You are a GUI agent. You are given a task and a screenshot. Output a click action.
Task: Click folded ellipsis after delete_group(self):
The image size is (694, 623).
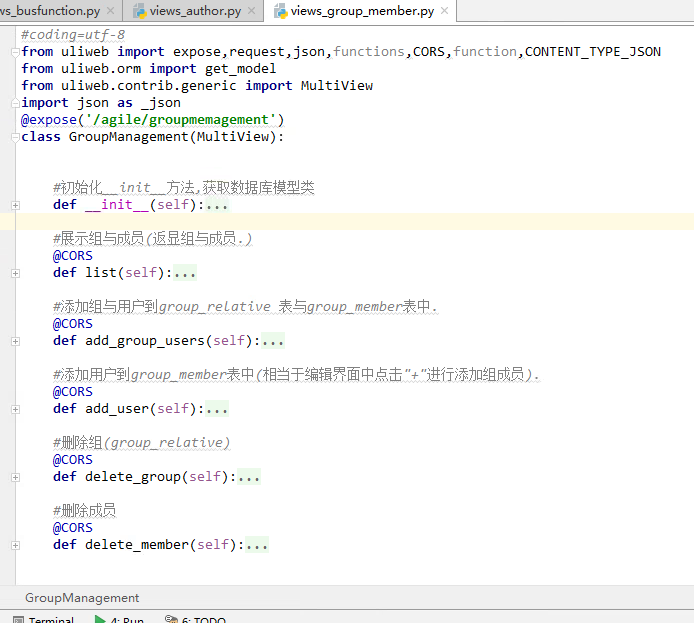tap(249, 477)
